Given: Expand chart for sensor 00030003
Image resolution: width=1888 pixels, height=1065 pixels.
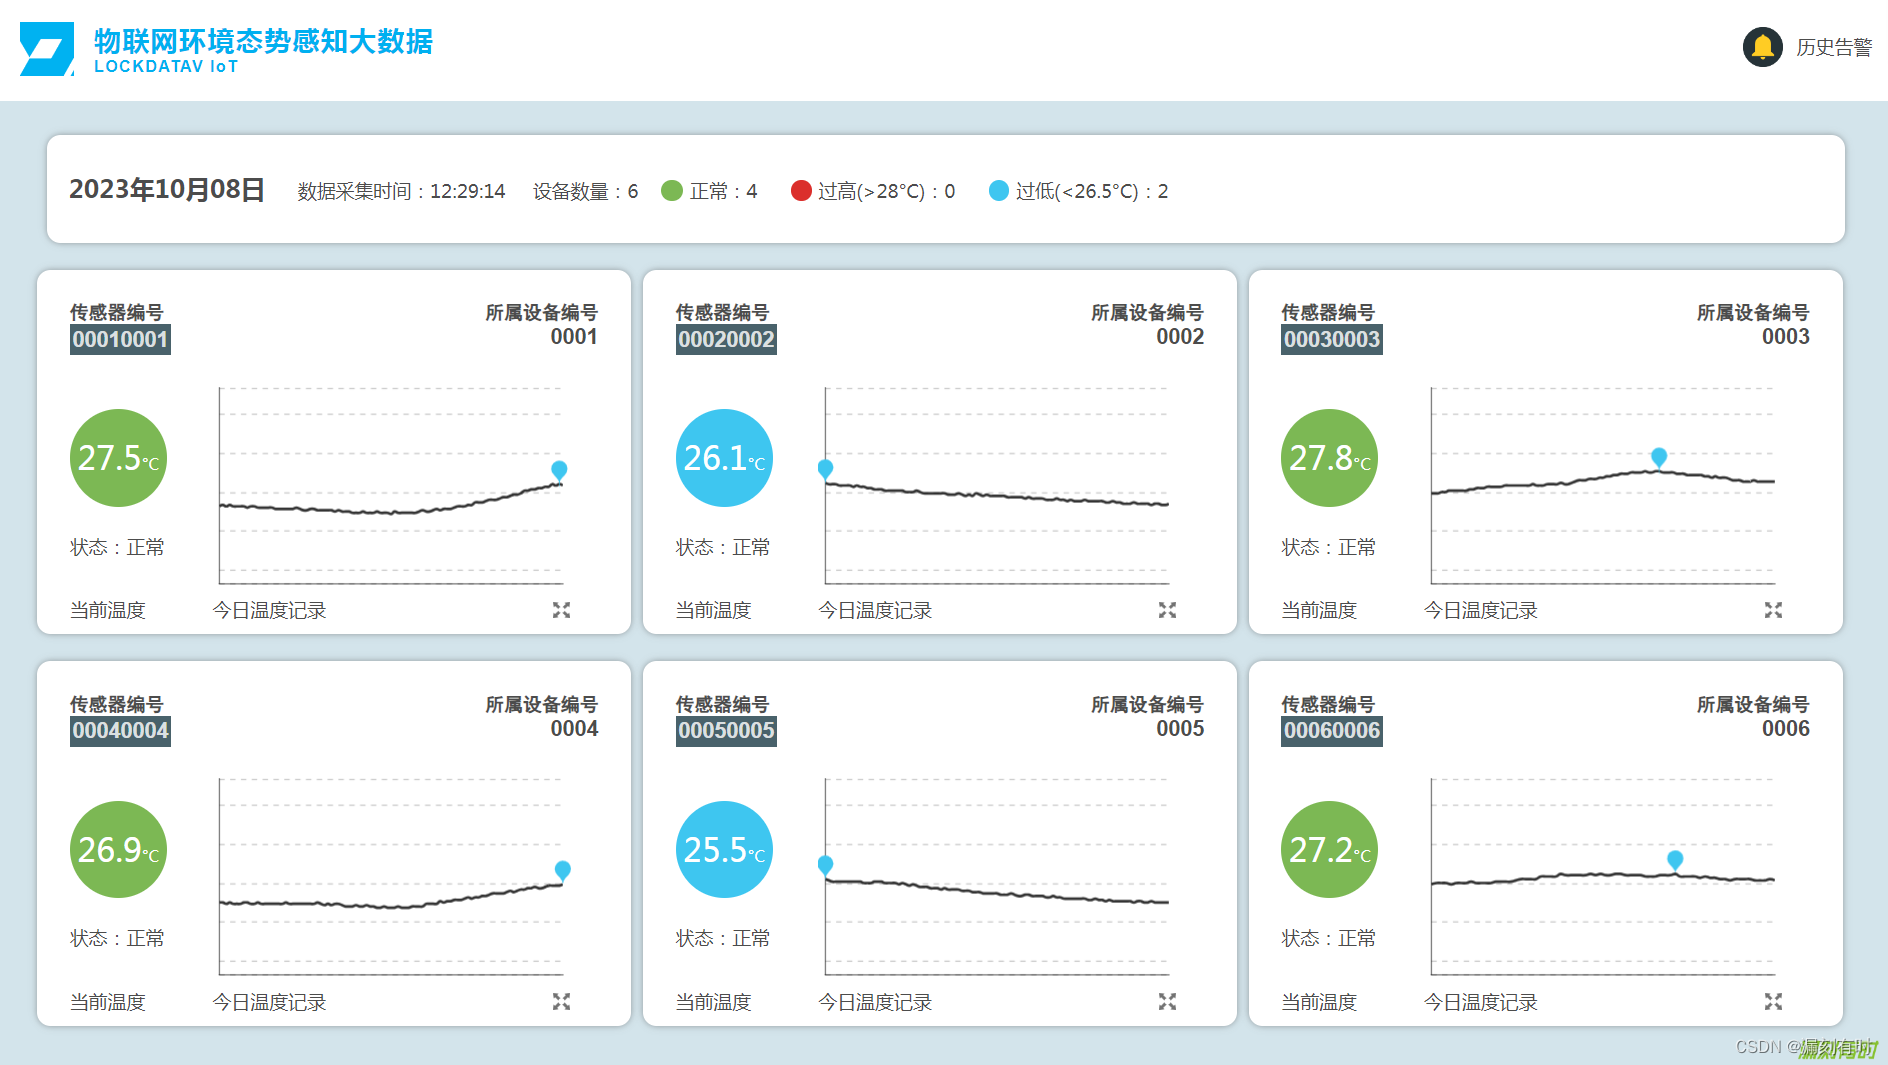Looking at the screenshot, I should [x=1773, y=610].
